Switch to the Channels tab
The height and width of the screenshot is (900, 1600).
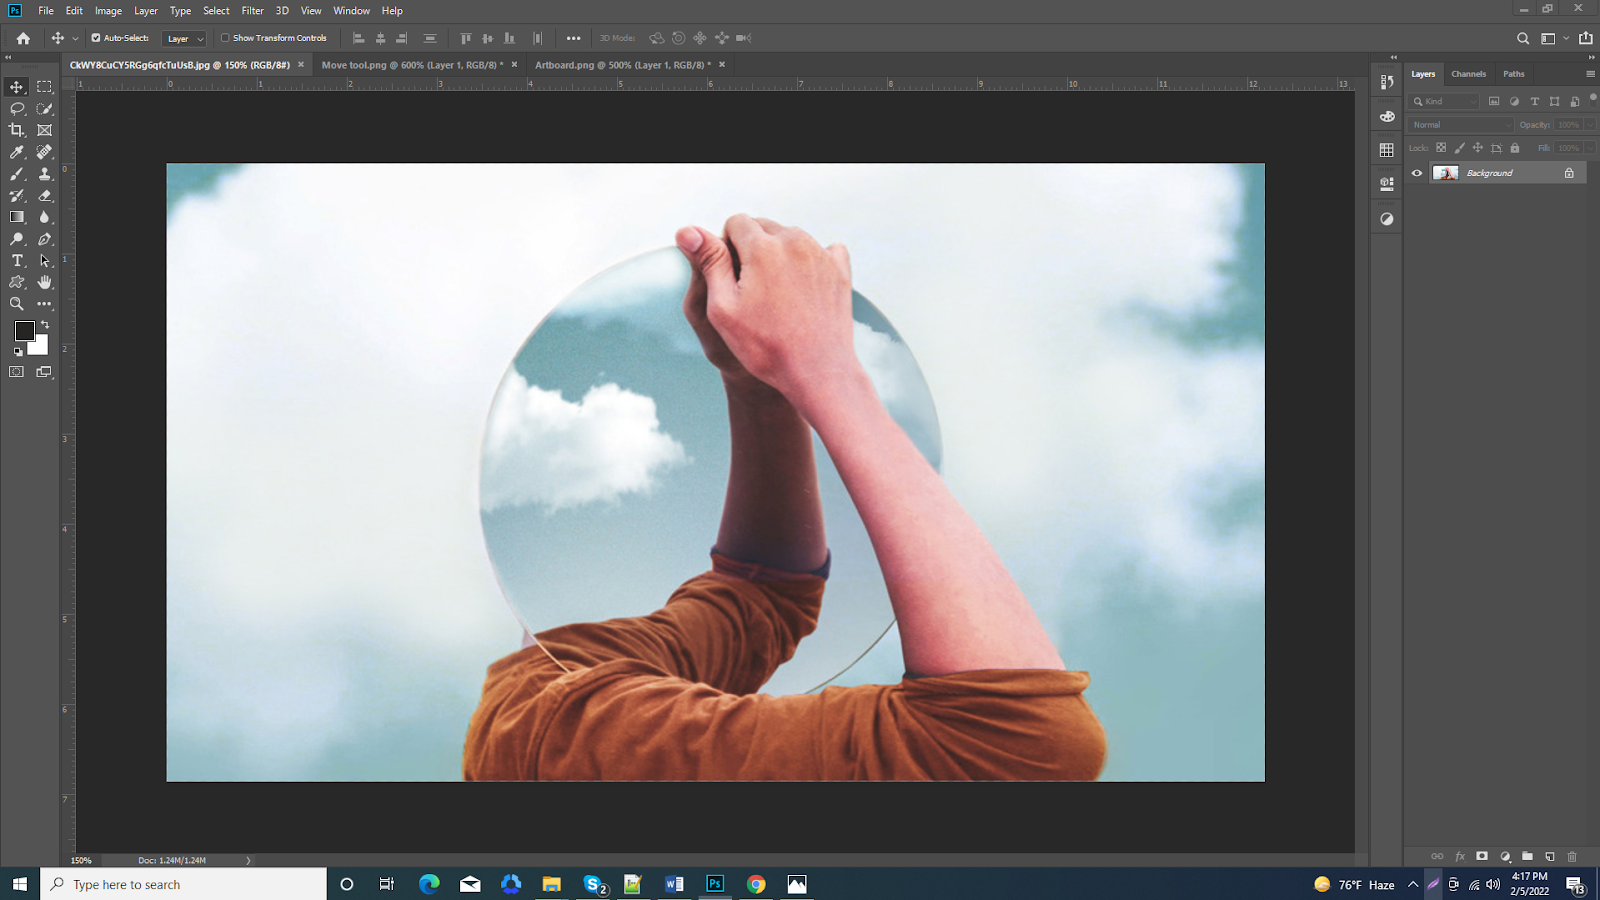[x=1468, y=74]
